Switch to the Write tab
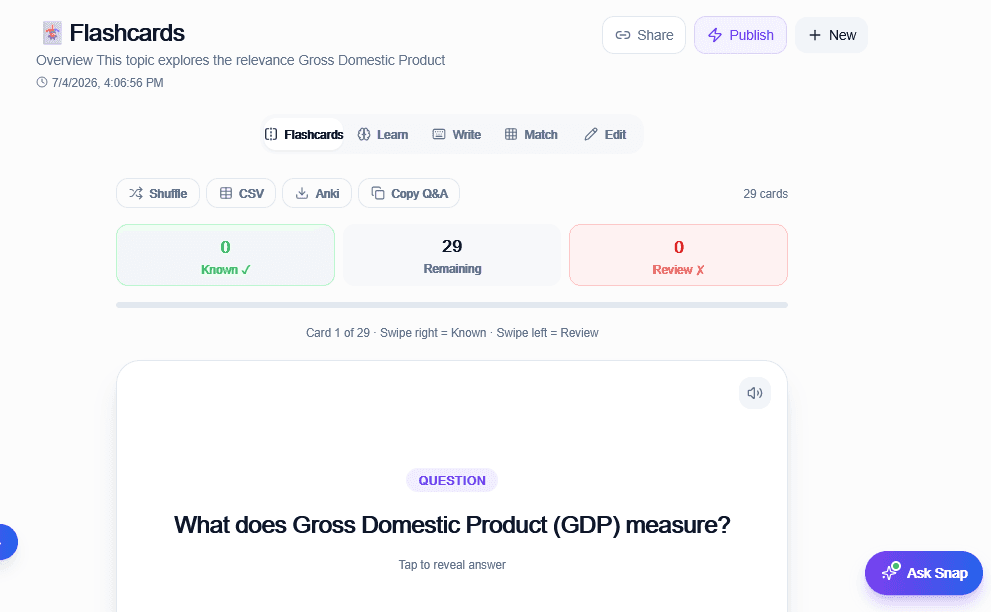Image resolution: width=991 pixels, height=612 pixels. coord(456,135)
